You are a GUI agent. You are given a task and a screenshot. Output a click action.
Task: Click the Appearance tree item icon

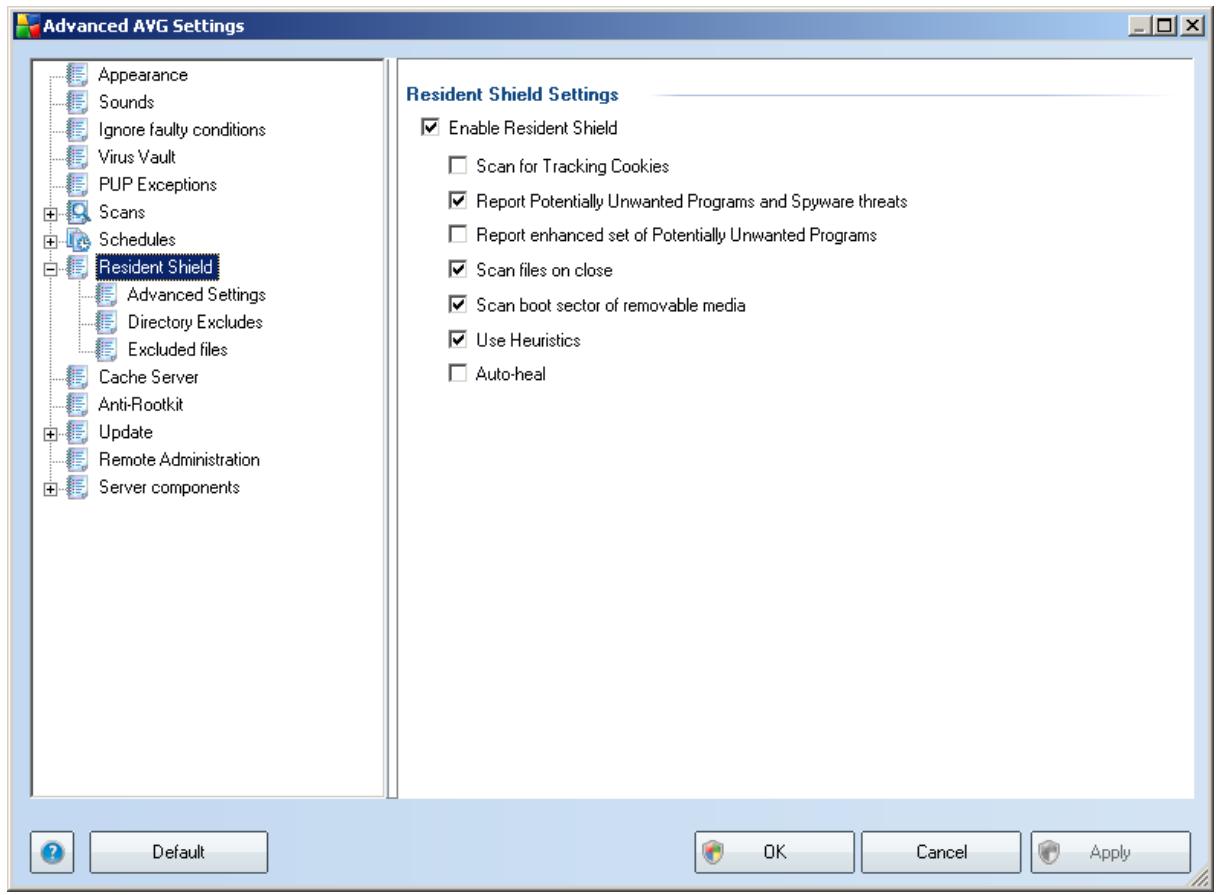point(75,74)
